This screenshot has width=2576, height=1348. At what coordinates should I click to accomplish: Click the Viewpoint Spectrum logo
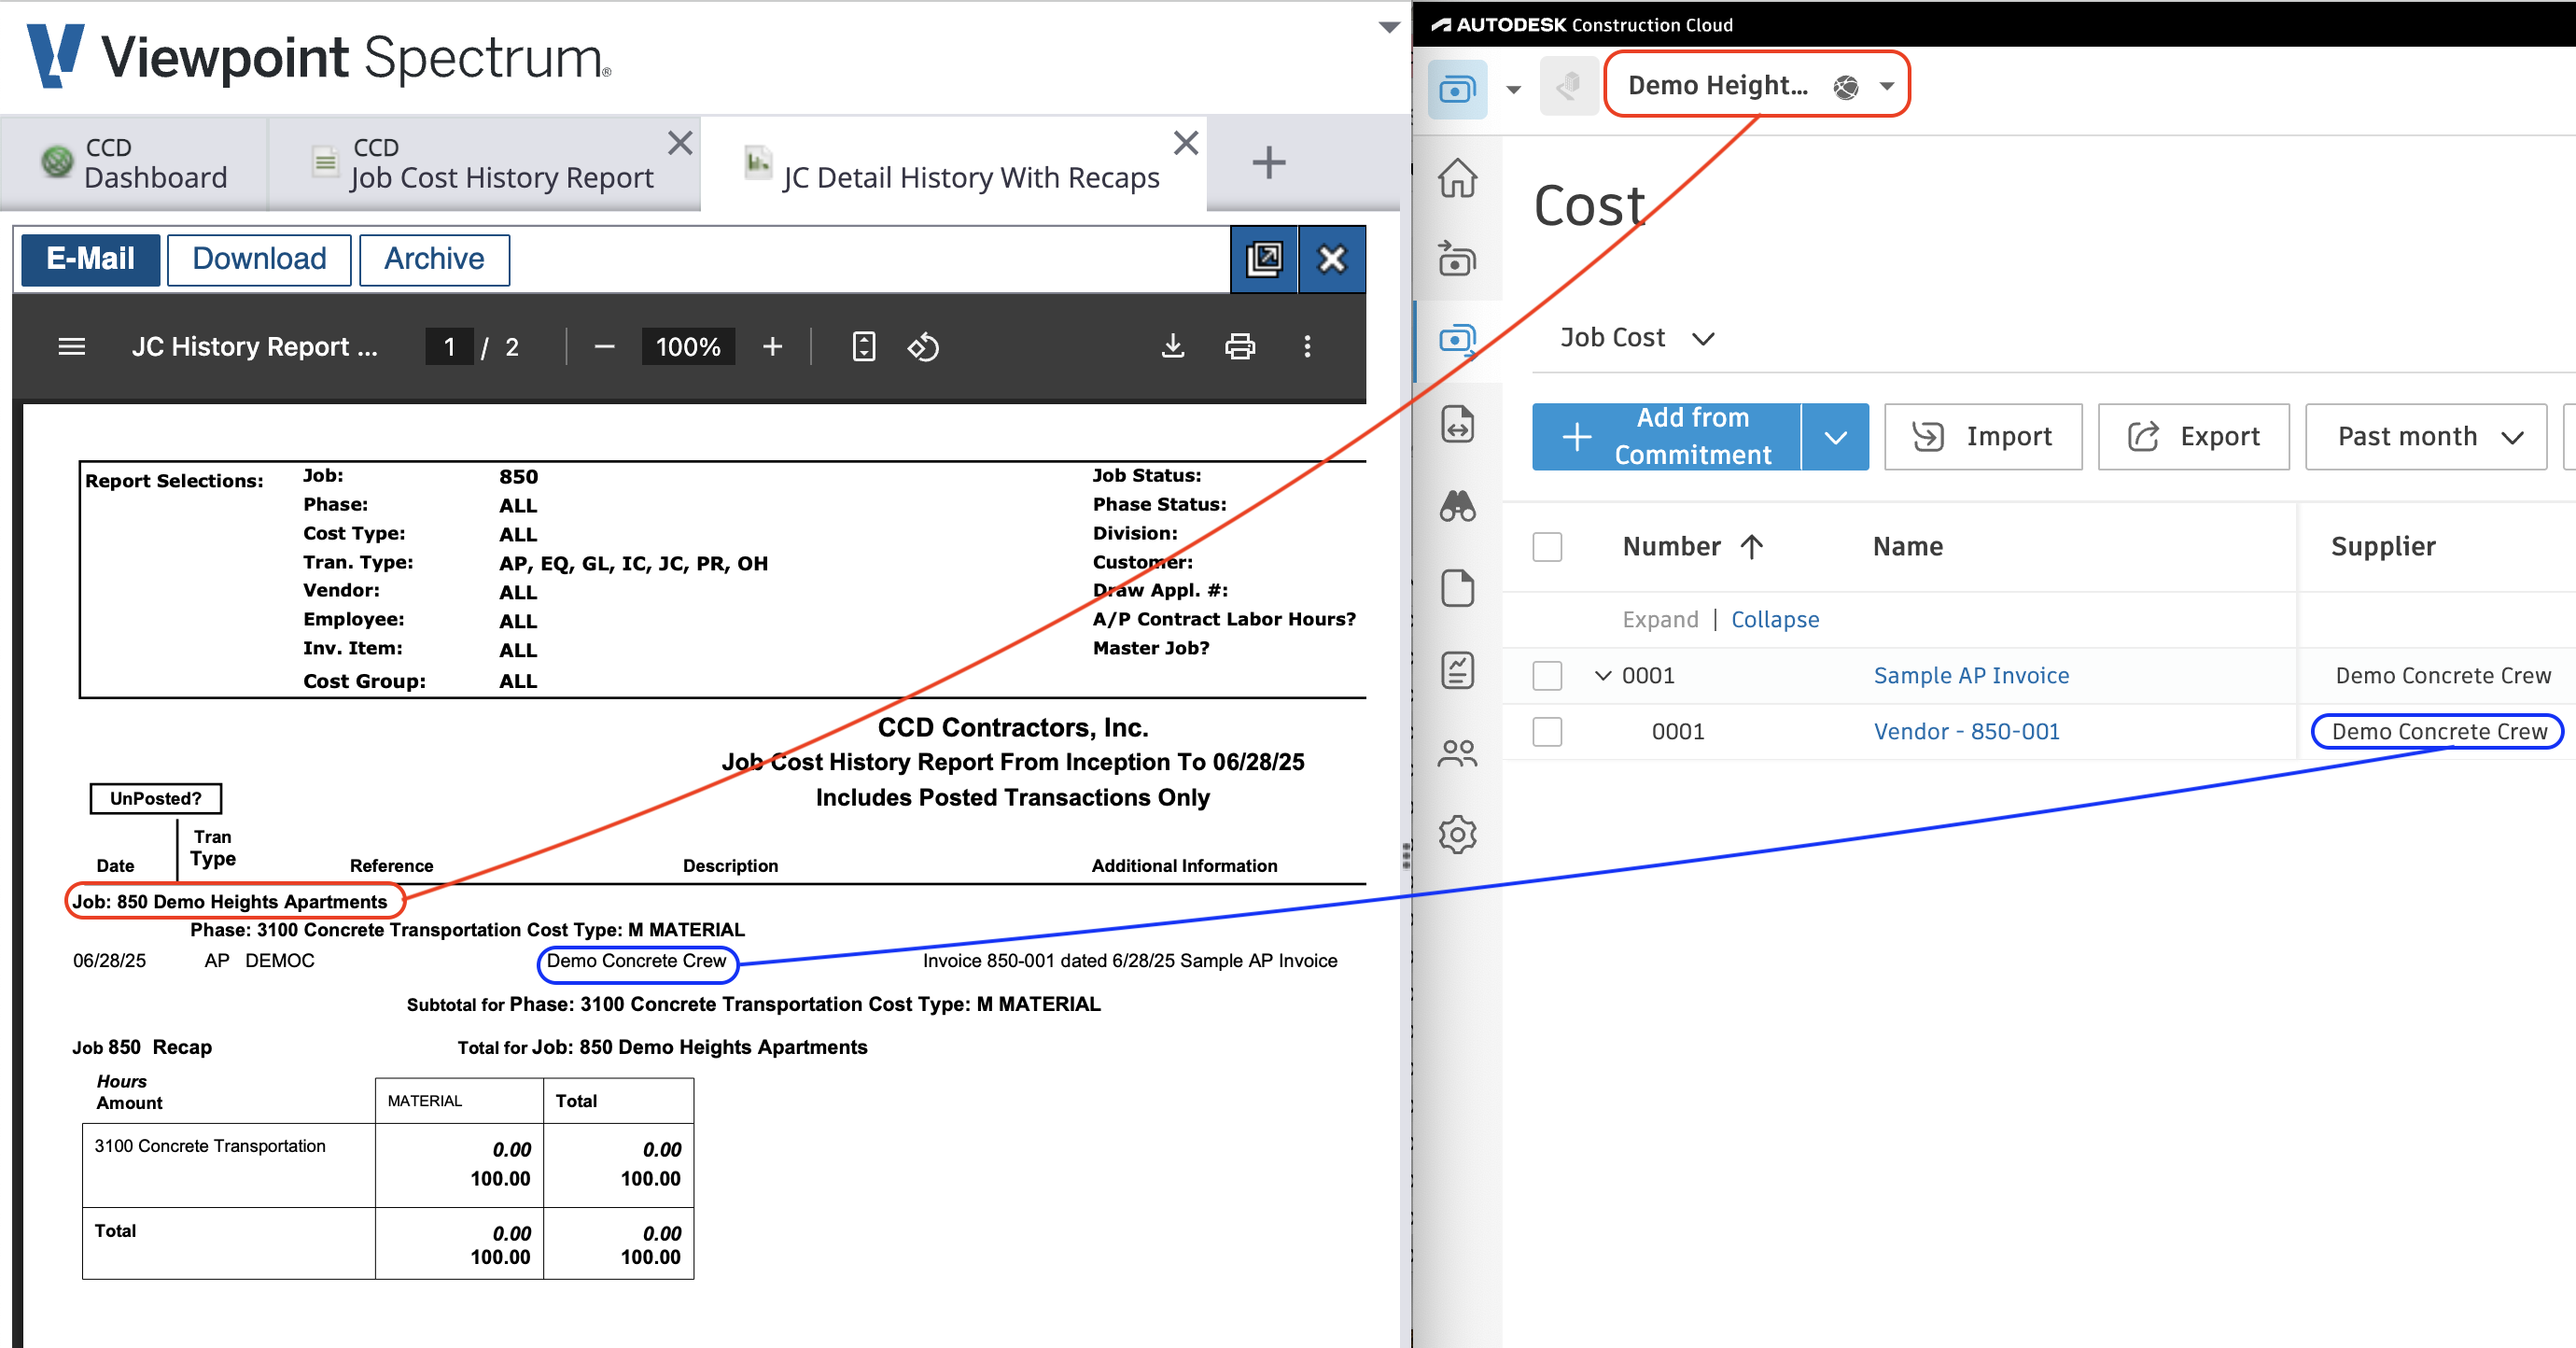319,57
